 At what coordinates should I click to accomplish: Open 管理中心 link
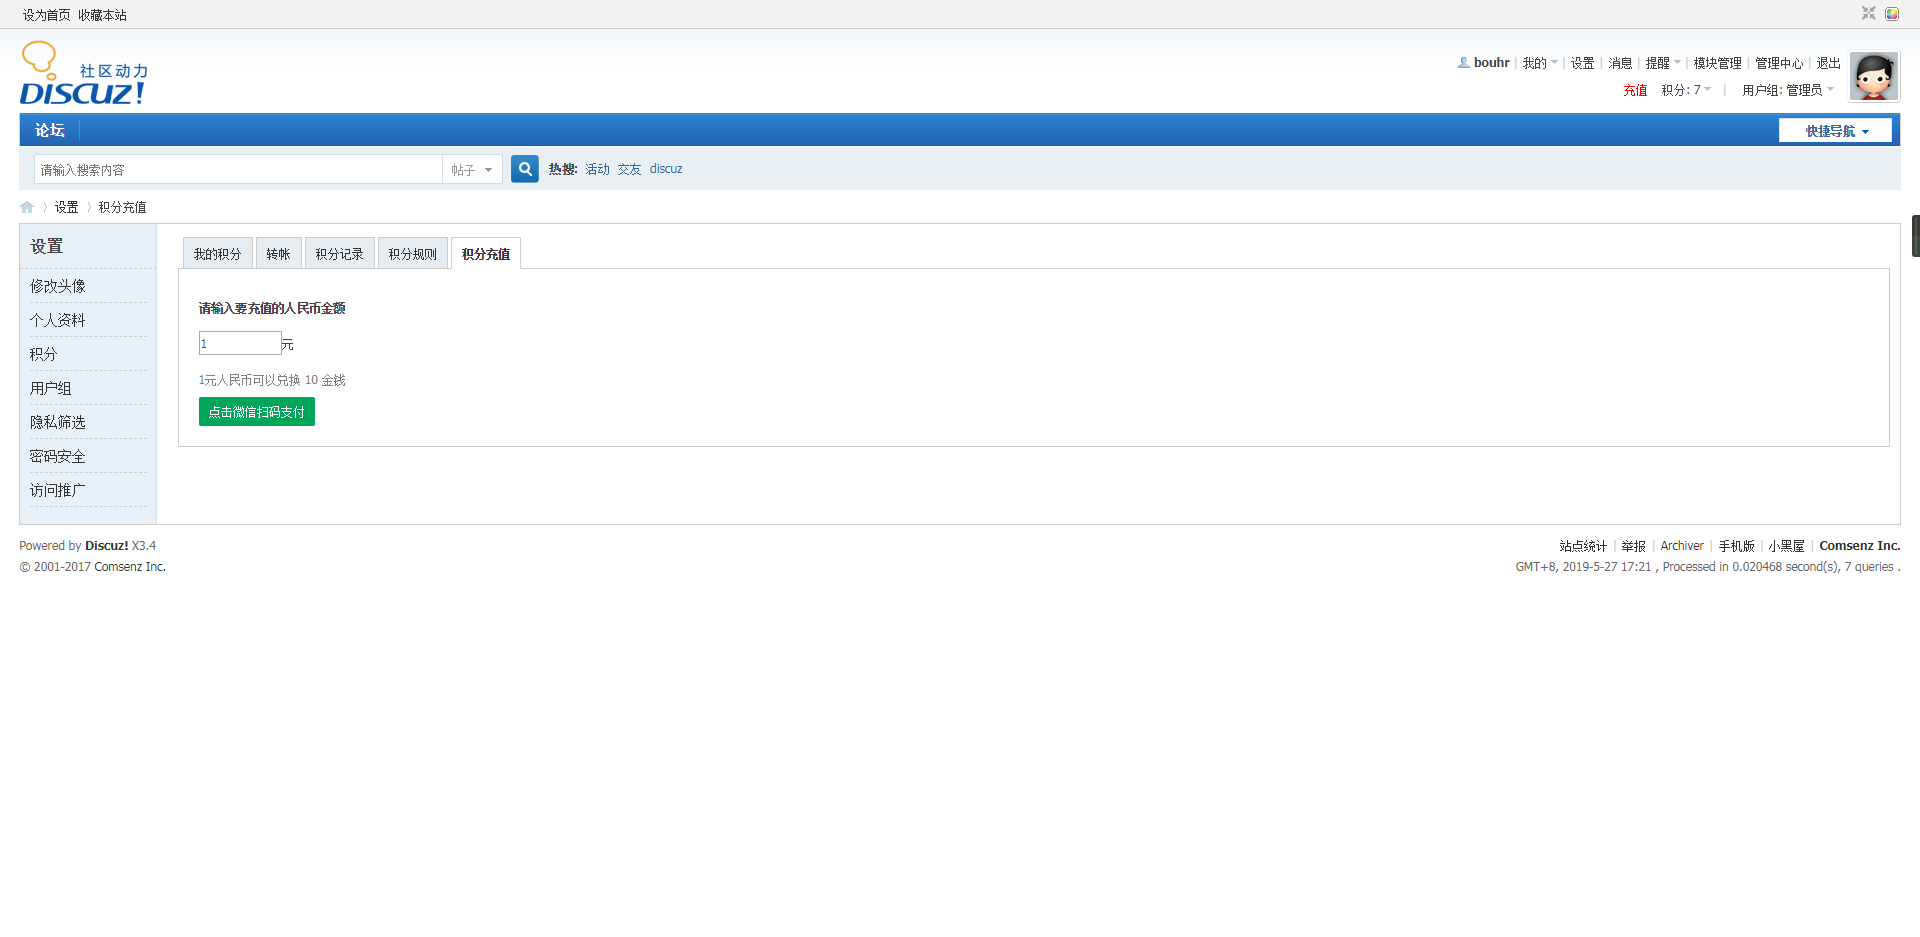coord(1779,63)
